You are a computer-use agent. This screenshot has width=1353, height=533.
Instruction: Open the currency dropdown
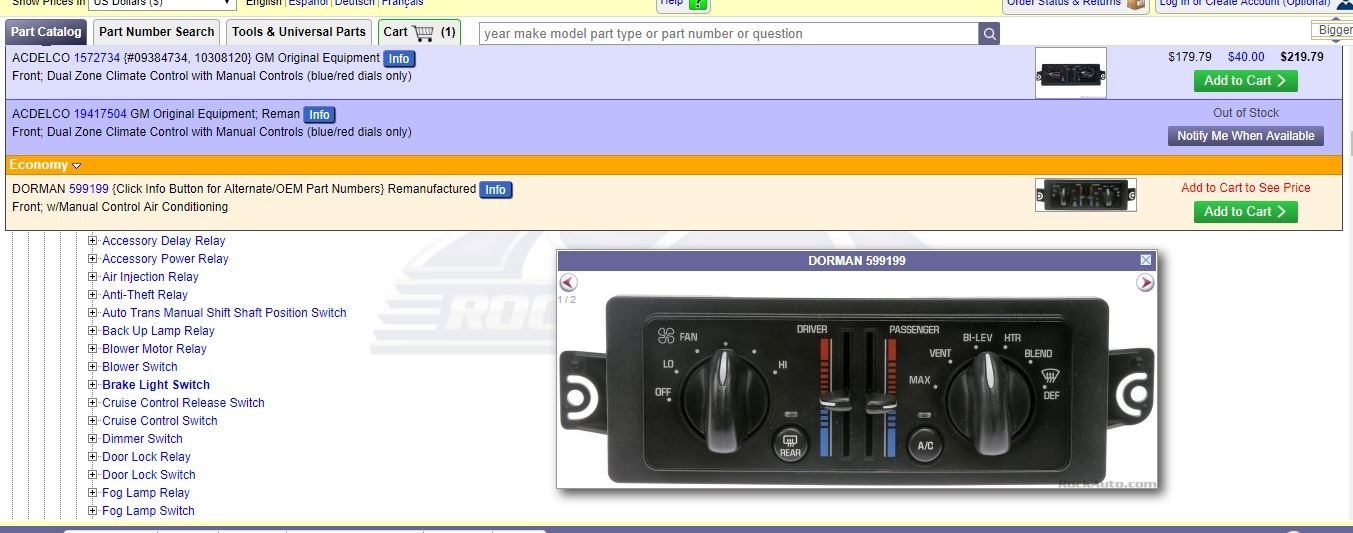point(162,3)
